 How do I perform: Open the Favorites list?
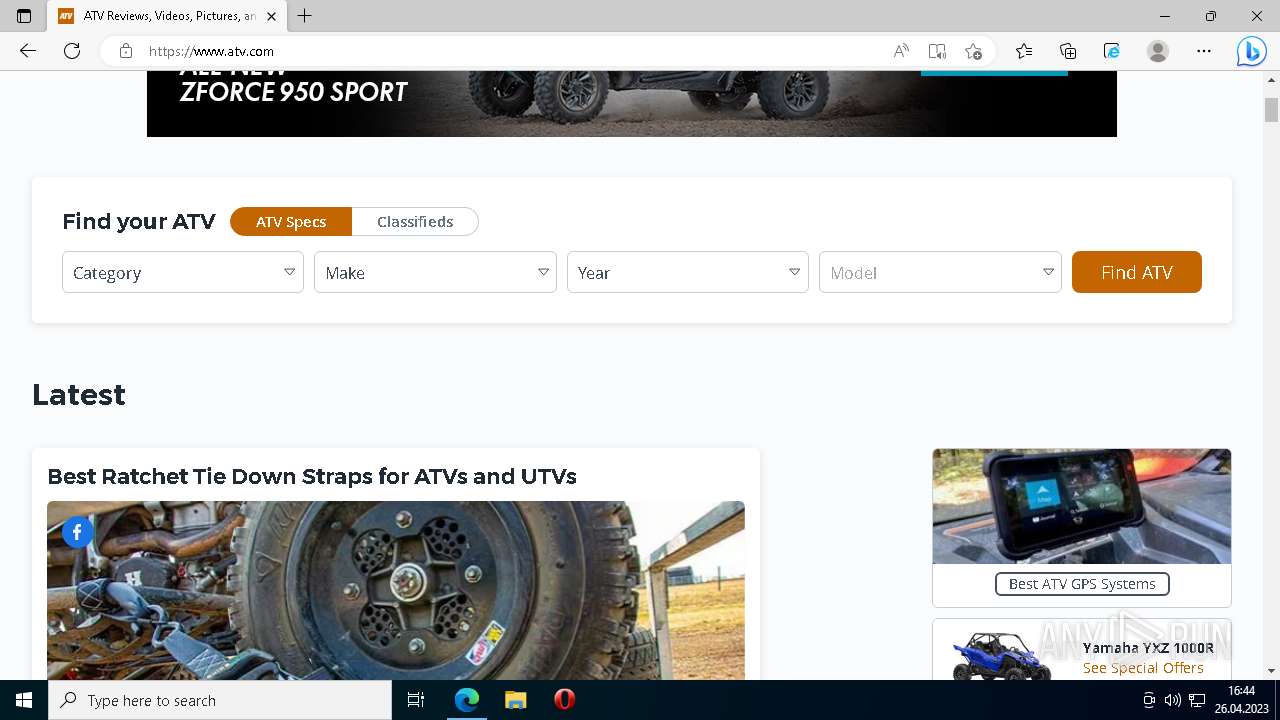tap(1024, 51)
